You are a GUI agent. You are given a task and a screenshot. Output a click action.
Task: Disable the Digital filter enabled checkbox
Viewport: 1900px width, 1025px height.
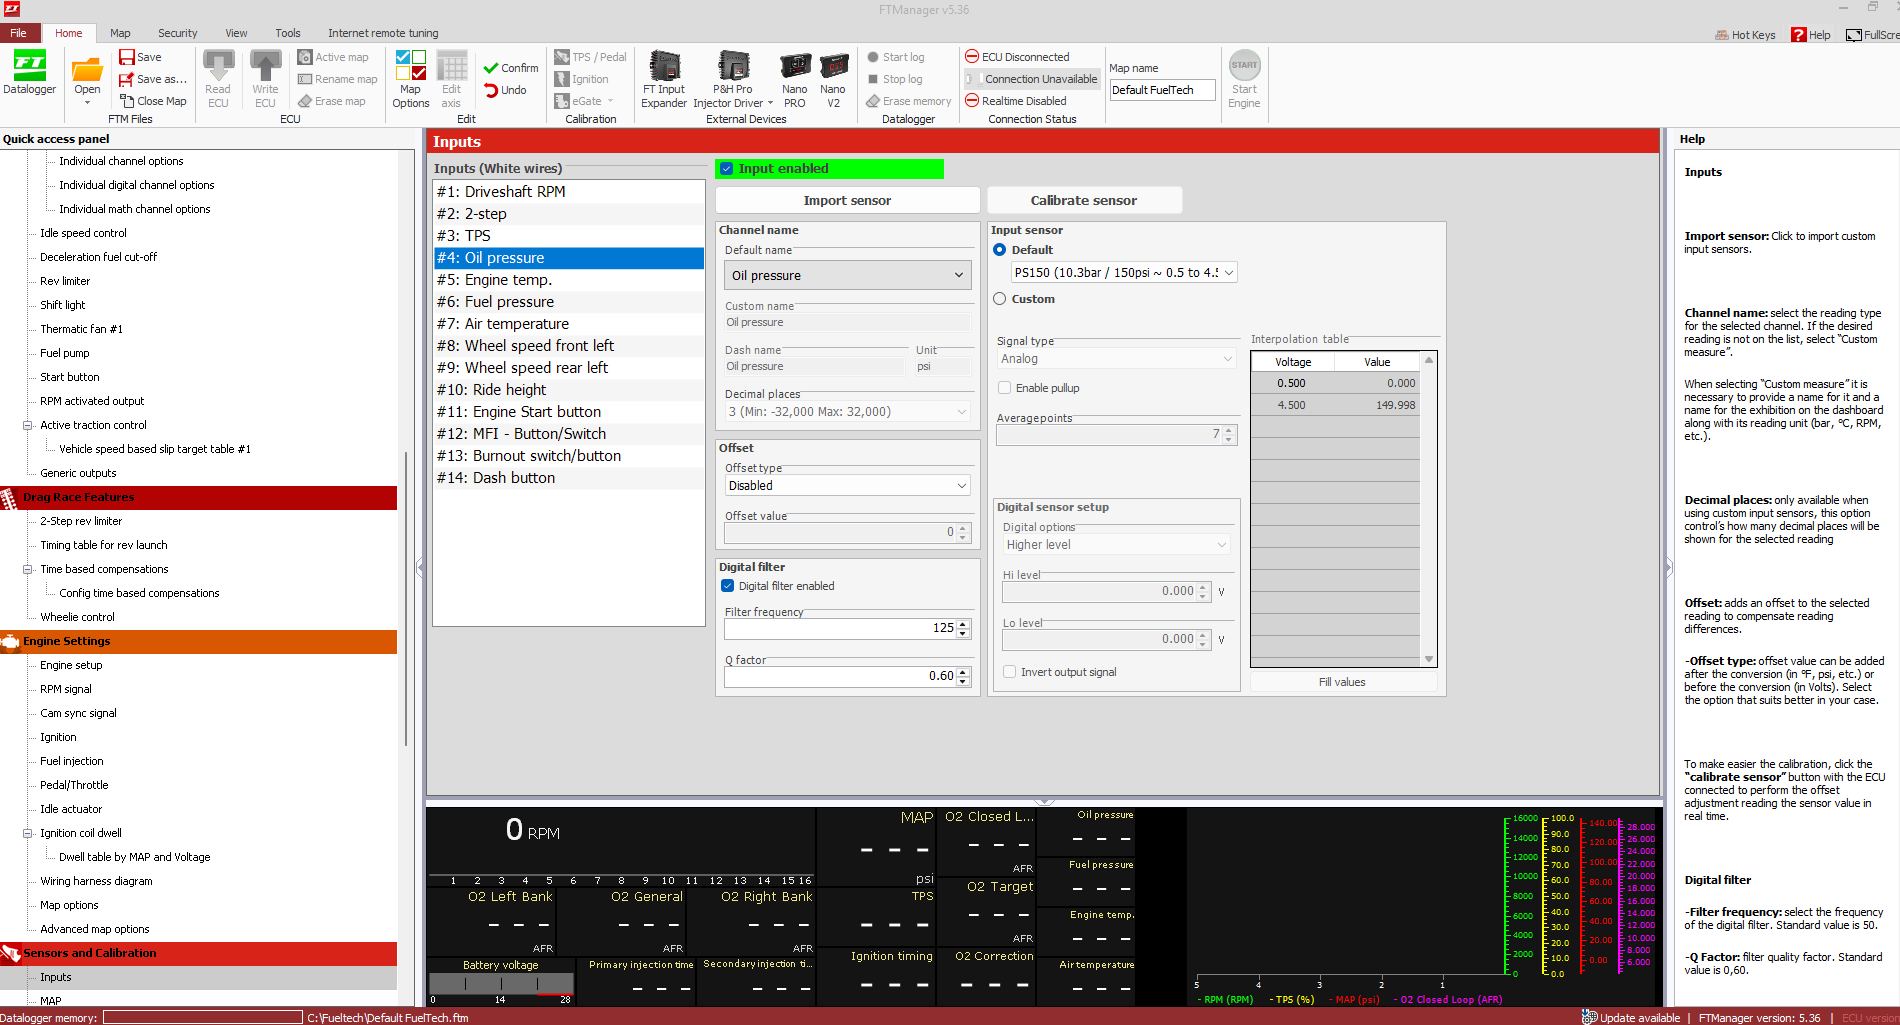728,586
